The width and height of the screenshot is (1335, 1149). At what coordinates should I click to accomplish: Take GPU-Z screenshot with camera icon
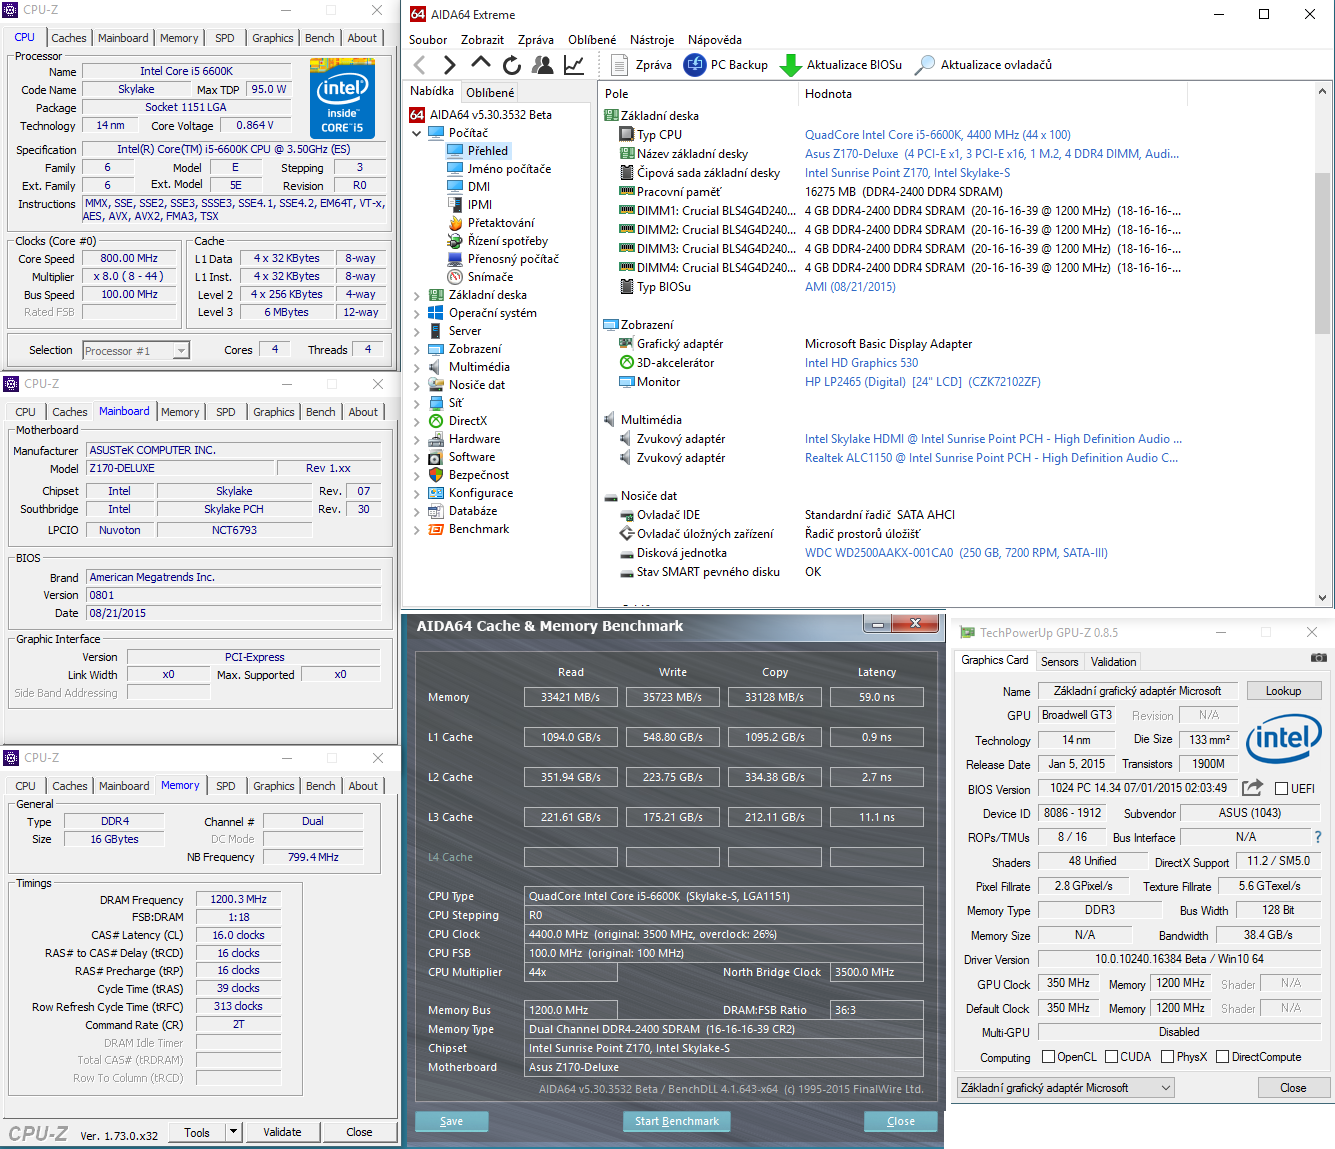pyautogui.click(x=1319, y=658)
